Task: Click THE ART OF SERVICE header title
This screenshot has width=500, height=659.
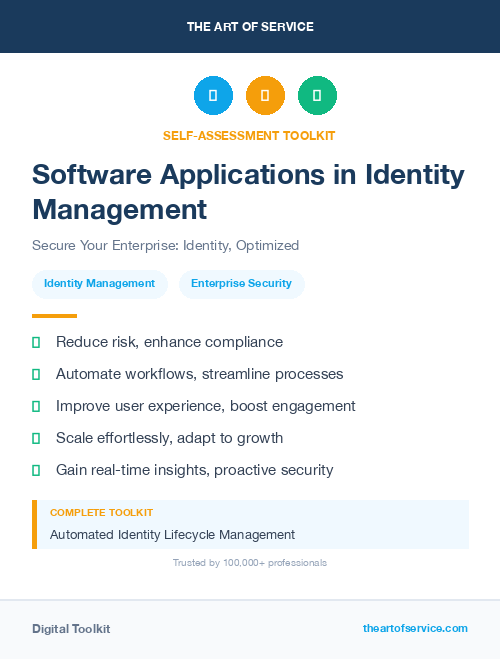Action: click(x=250, y=27)
